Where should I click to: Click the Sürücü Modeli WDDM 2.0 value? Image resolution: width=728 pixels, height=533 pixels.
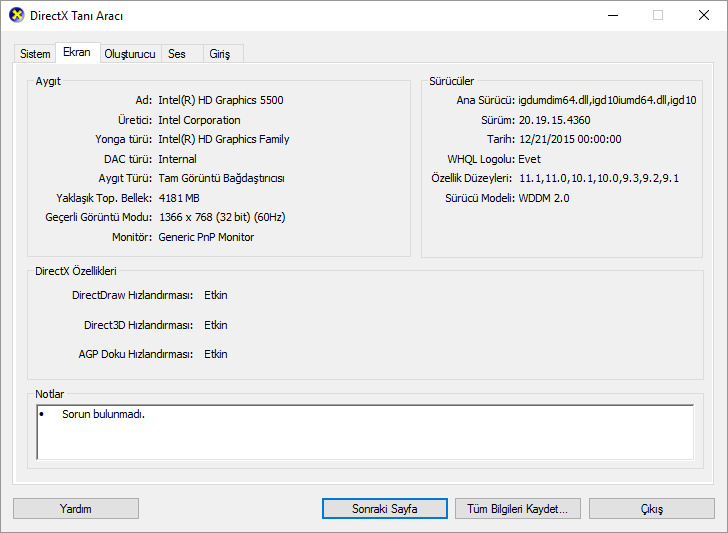tap(544, 198)
